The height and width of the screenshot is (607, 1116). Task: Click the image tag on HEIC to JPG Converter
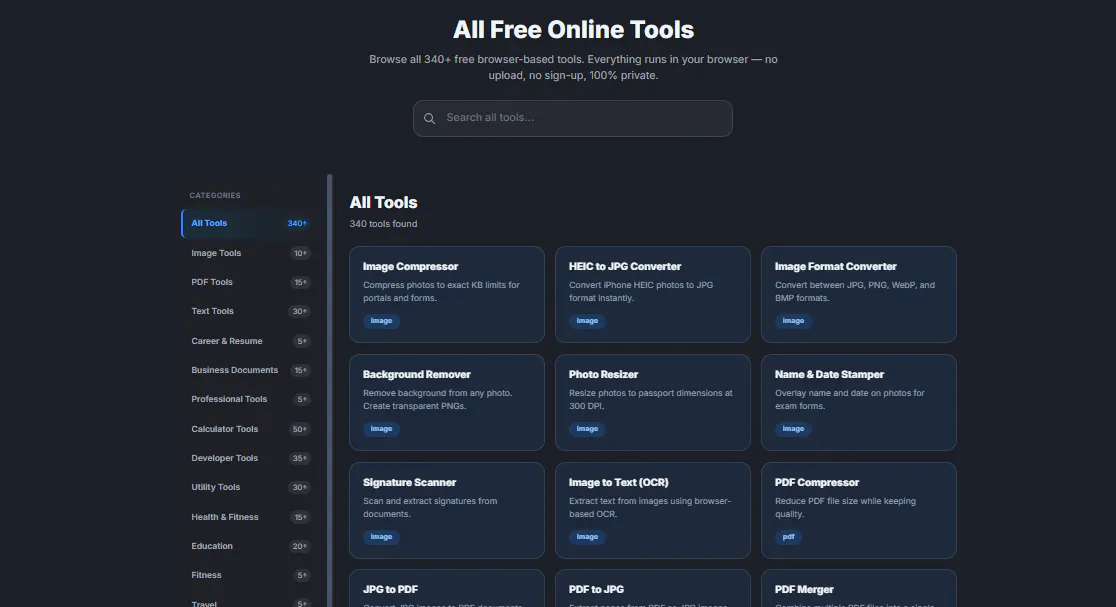point(587,321)
